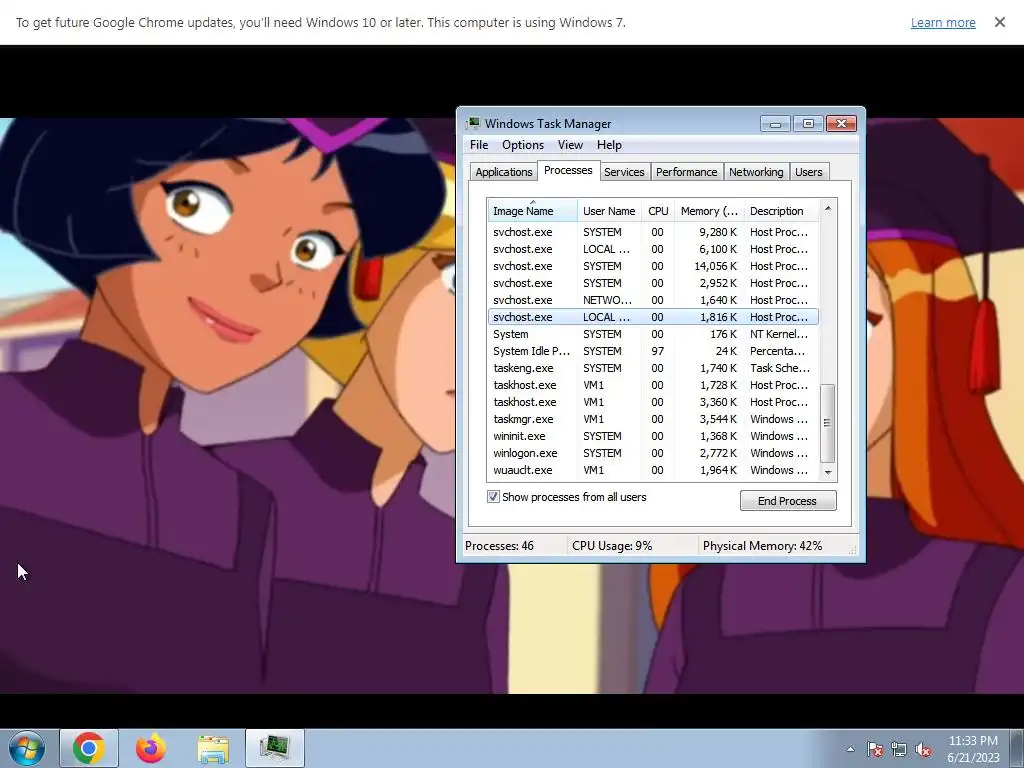The height and width of the screenshot is (768, 1024).
Task: Switch to the Services tab
Action: [624, 172]
